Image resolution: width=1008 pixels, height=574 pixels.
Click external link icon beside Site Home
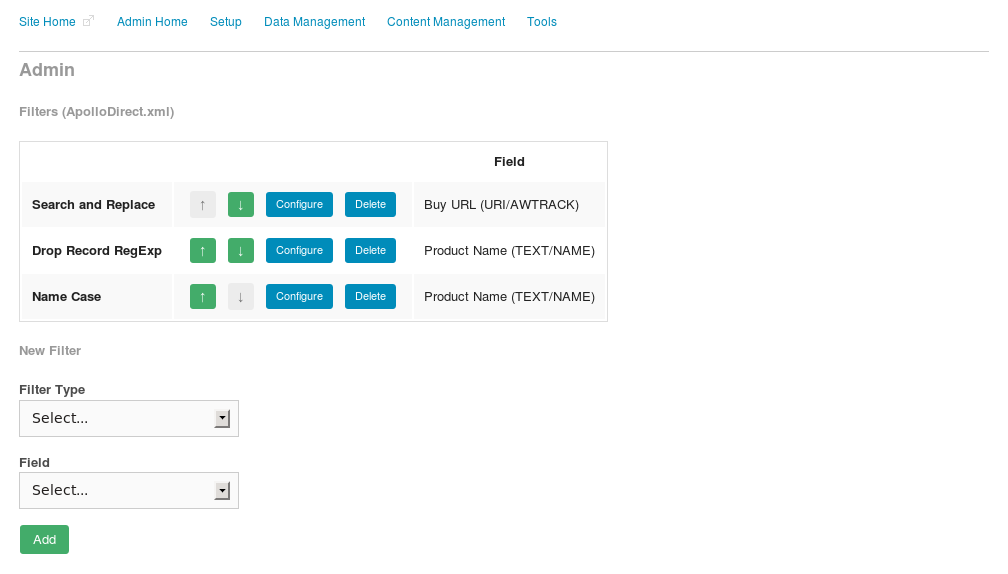[x=89, y=21]
